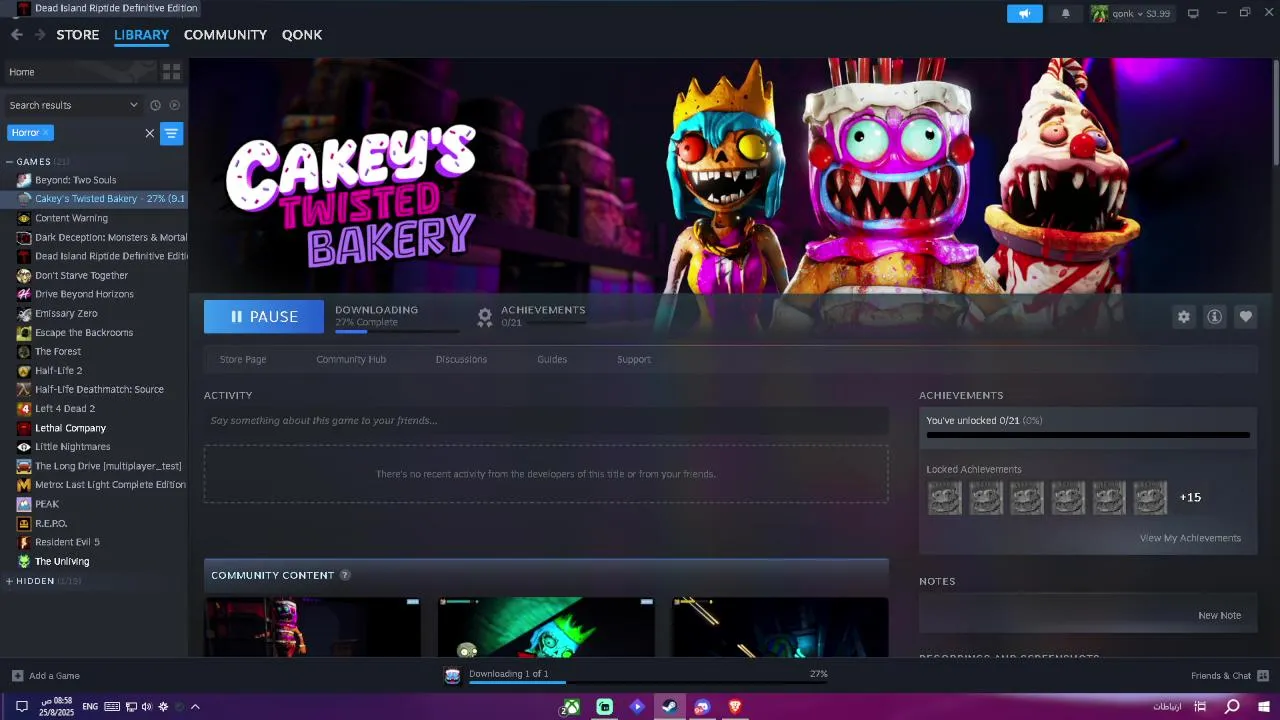Open the QONK profile tab
Image resolution: width=1280 pixels, height=720 pixels.
(302, 34)
